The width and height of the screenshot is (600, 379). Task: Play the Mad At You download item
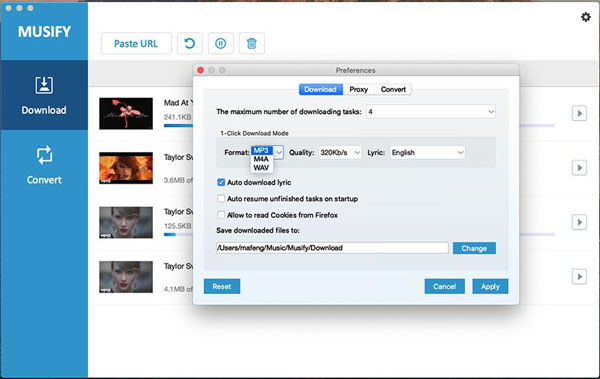click(x=579, y=113)
